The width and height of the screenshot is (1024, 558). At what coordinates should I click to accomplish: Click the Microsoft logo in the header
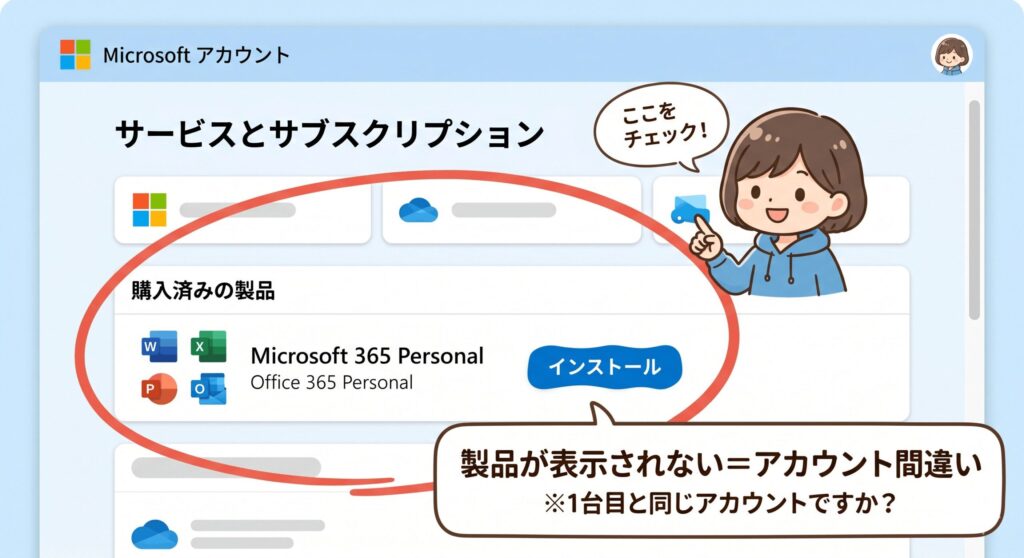(x=75, y=54)
